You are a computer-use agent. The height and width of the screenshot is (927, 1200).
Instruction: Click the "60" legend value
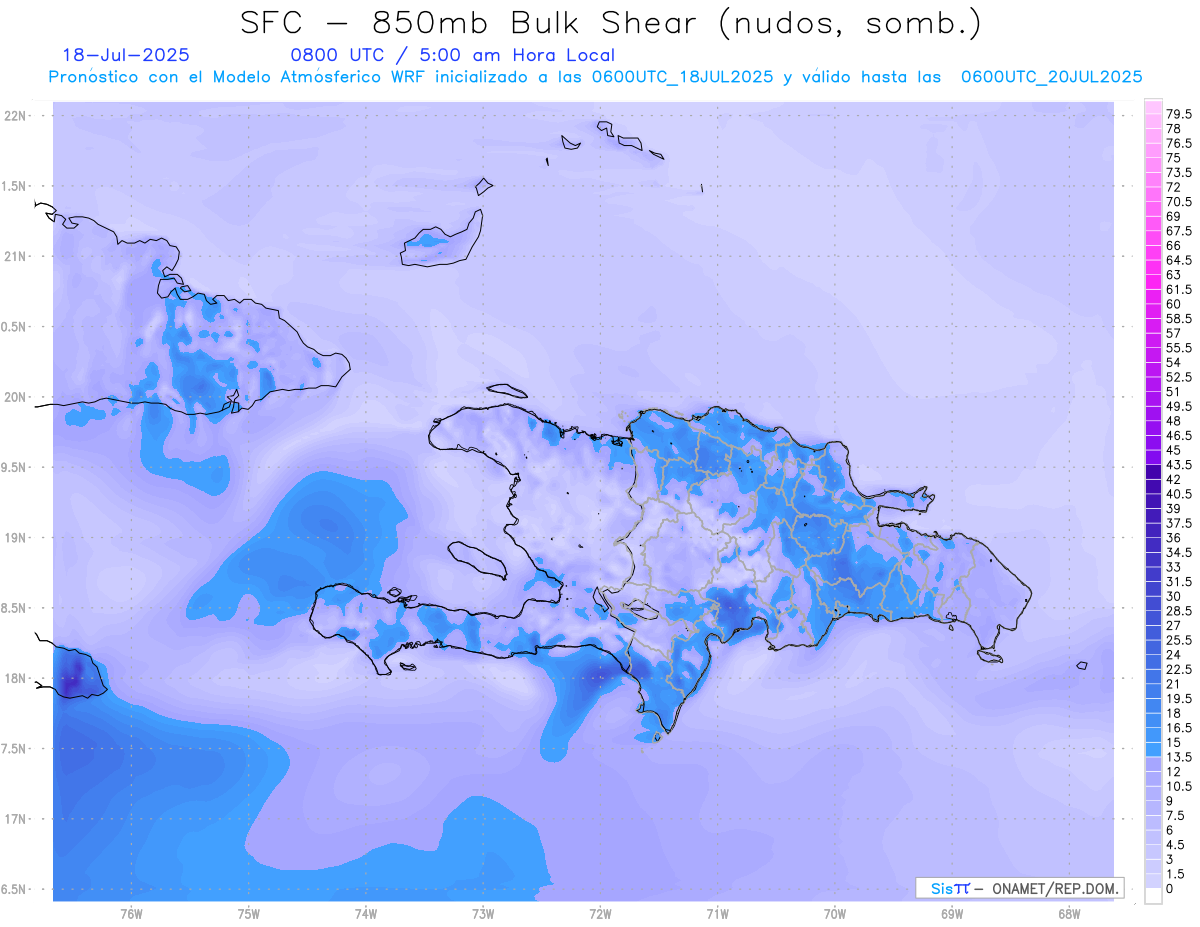[1173, 304]
